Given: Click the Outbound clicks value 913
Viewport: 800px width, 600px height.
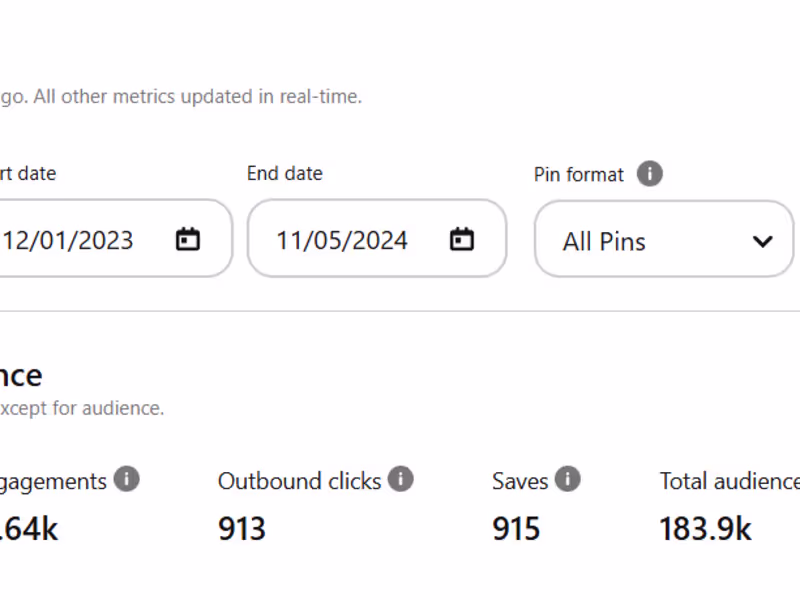Looking at the screenshot, I should coord(242,528).
